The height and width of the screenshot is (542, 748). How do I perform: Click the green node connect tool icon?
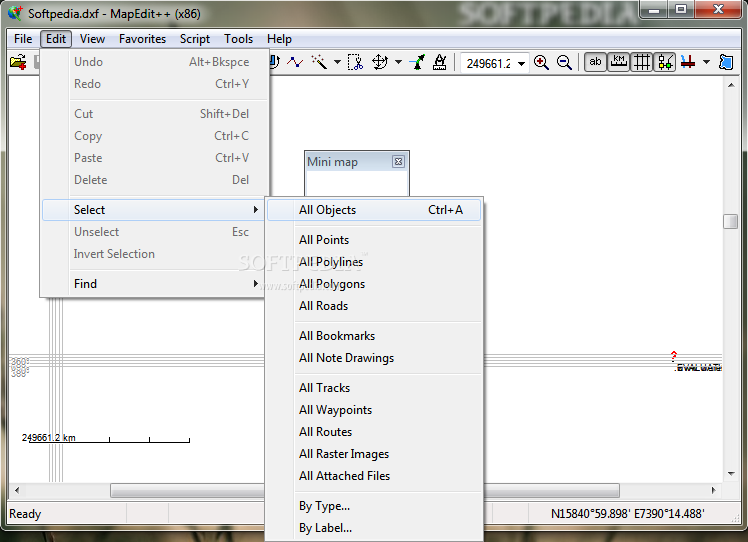tap(417, 62)
